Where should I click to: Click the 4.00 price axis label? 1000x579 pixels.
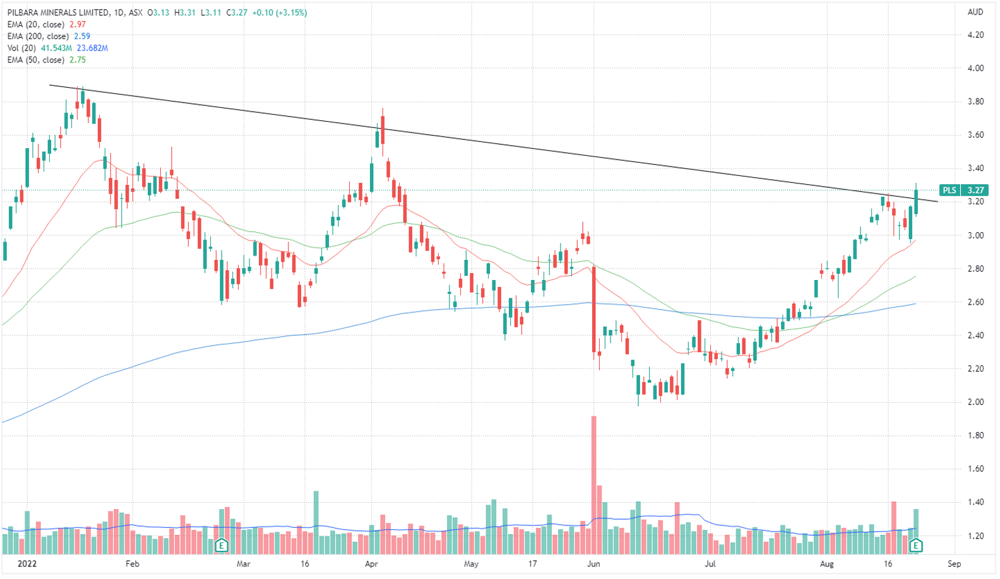point(974,68)
